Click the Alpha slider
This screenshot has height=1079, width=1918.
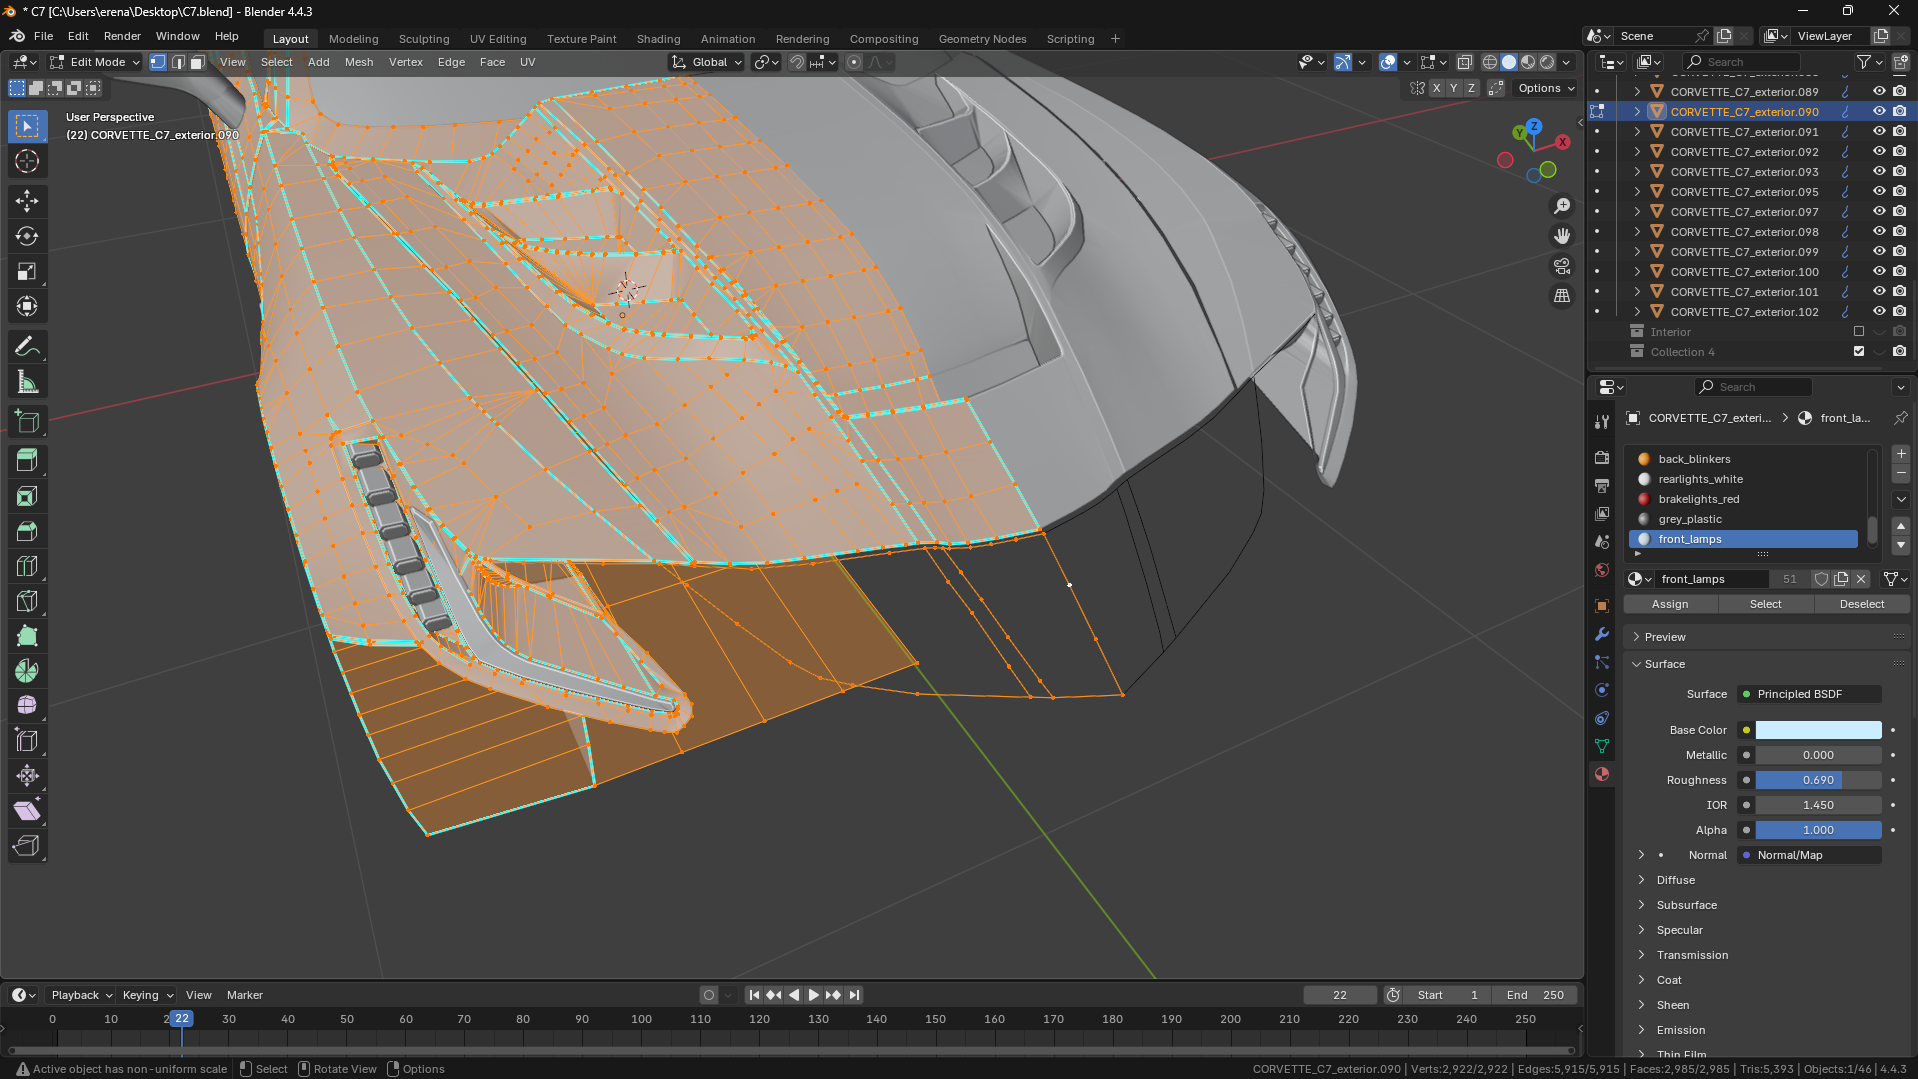1818,830
